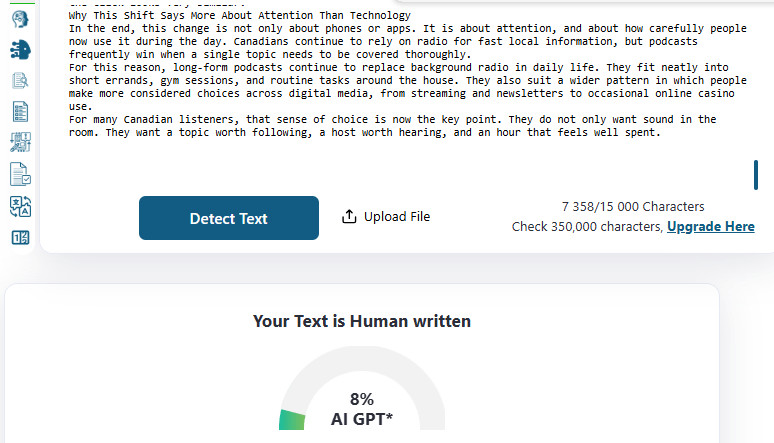Click the word counter sidebar icon
This screenshot has height=443, width=774.
(20, 237)
